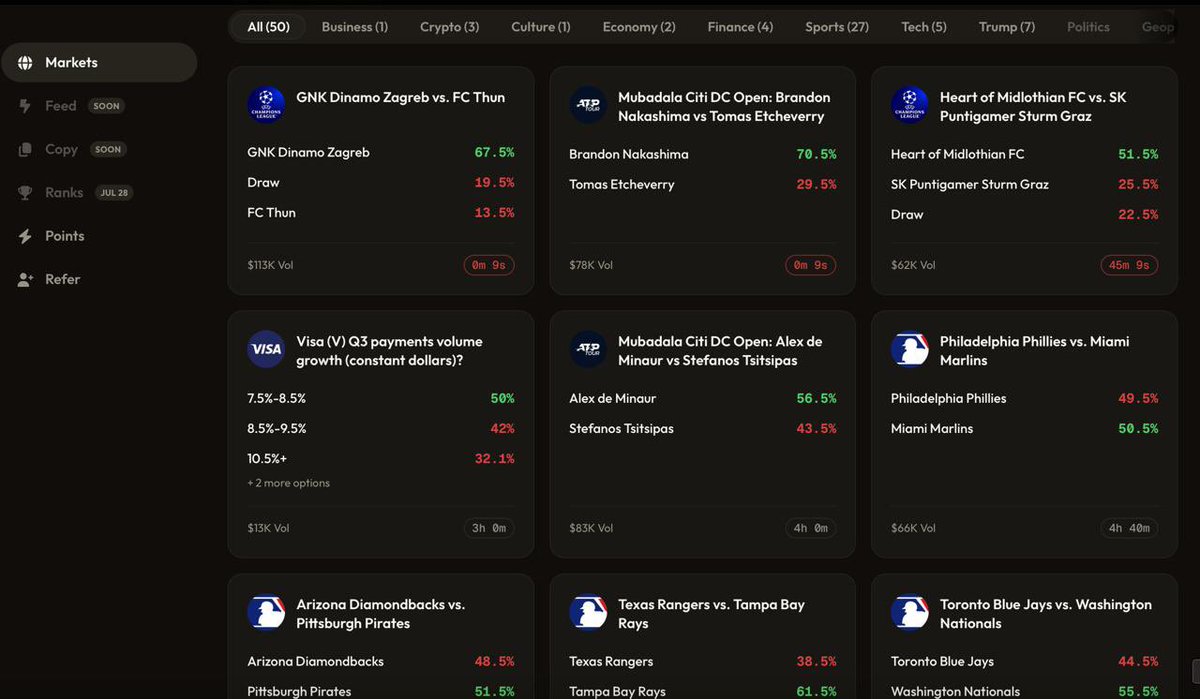1200x699 pixels.
Task: Open Markets in the sidebar
Action: click(x=98, y=62)
